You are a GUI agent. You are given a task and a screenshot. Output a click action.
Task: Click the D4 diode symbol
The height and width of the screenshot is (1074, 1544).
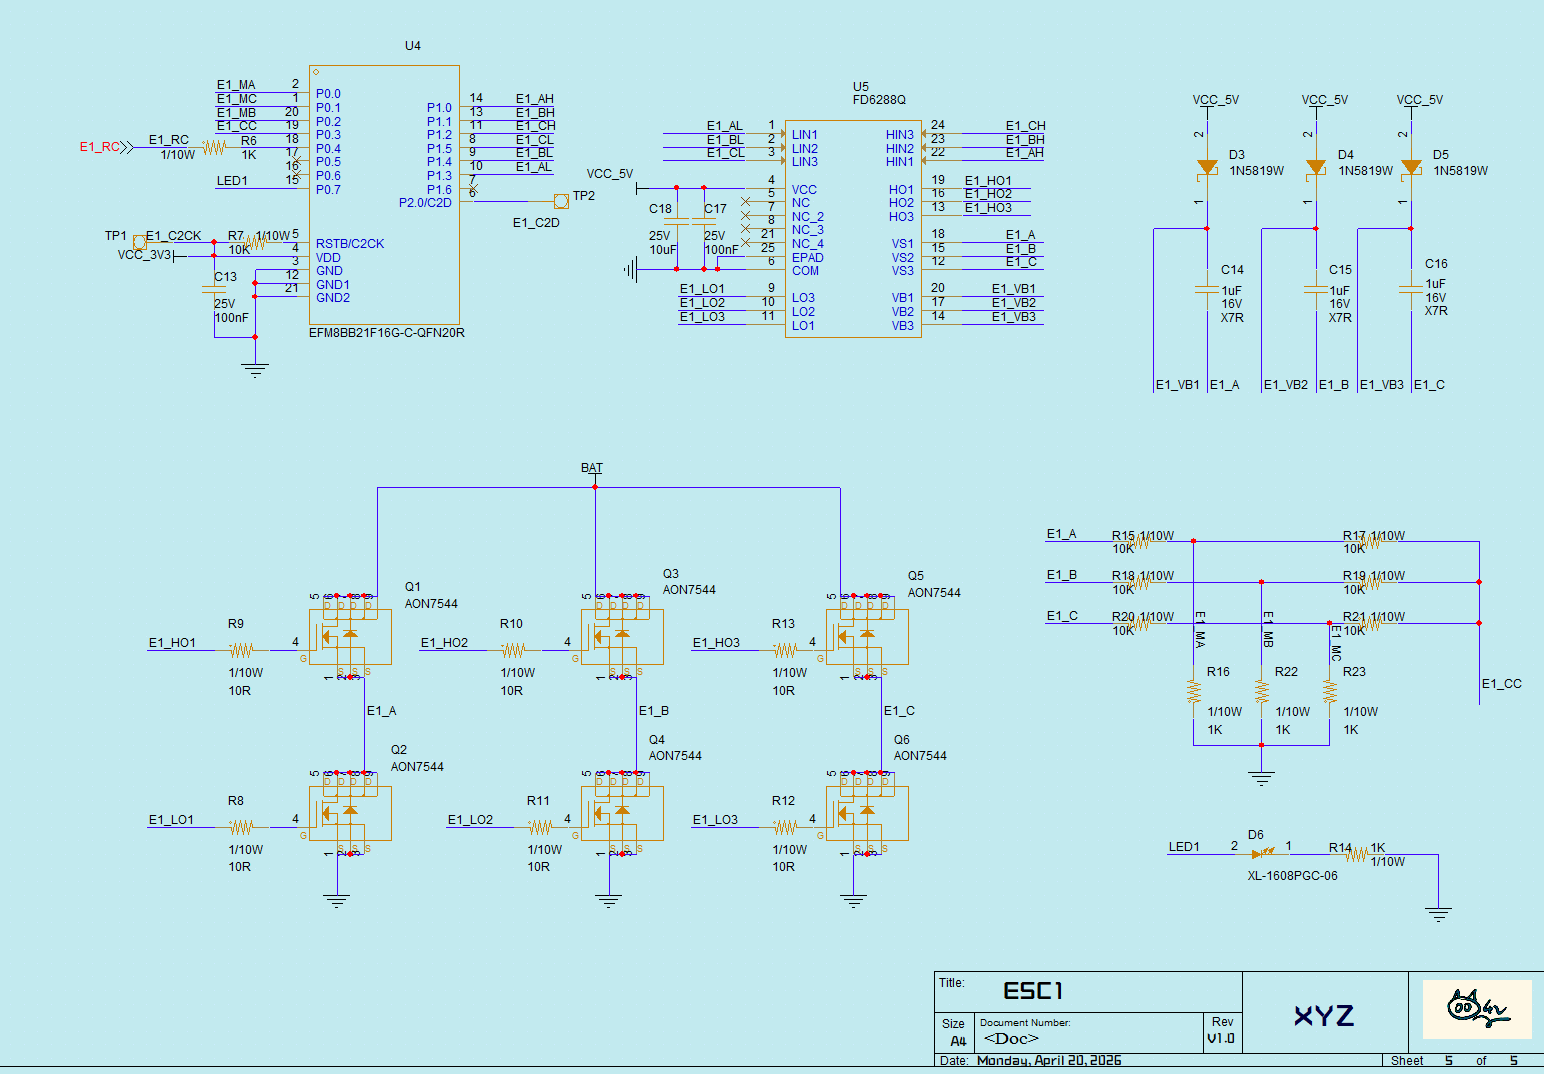[1316, 168]
